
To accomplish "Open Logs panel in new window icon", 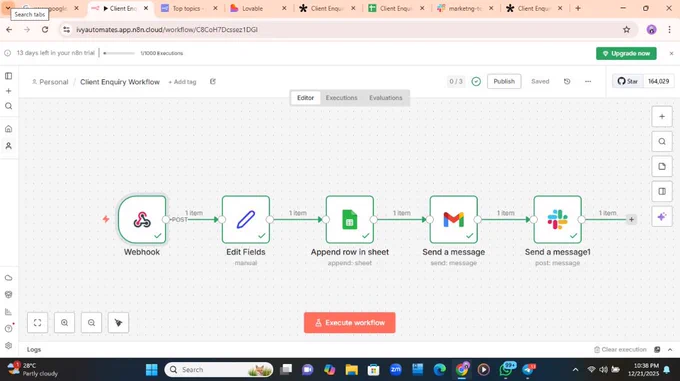I will click(x=657, y=349).
